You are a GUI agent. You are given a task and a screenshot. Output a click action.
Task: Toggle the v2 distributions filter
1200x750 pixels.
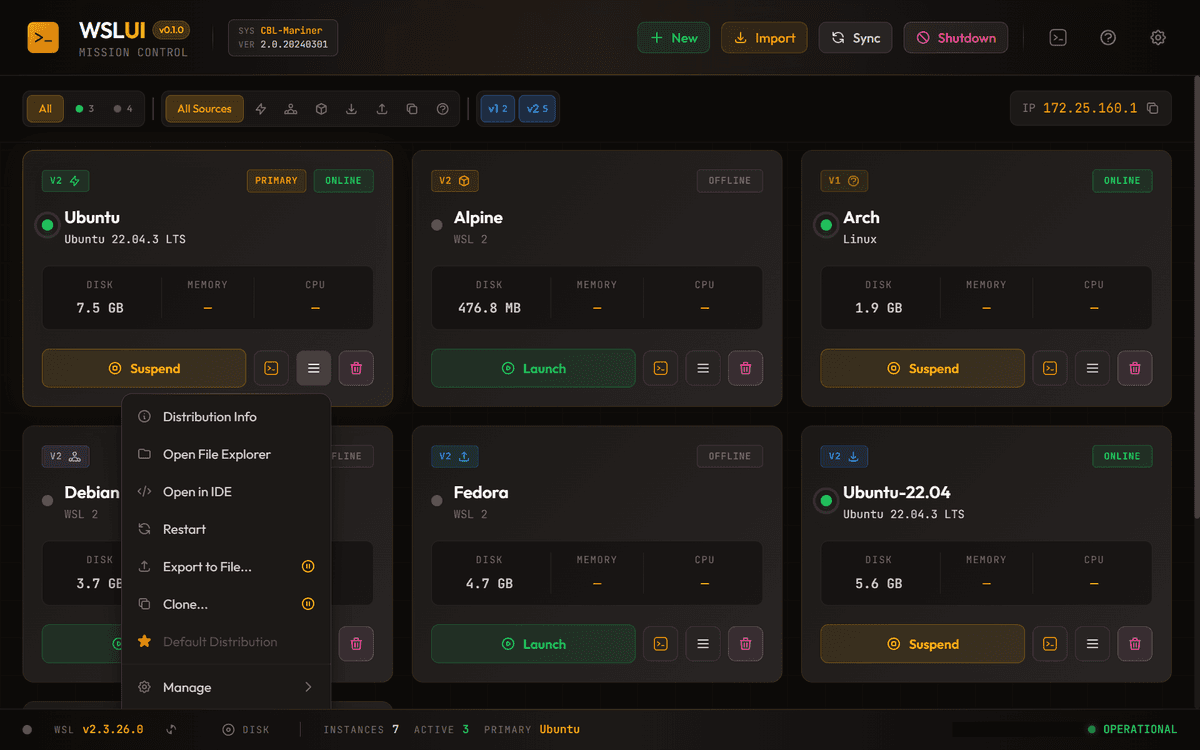(538, 108)
